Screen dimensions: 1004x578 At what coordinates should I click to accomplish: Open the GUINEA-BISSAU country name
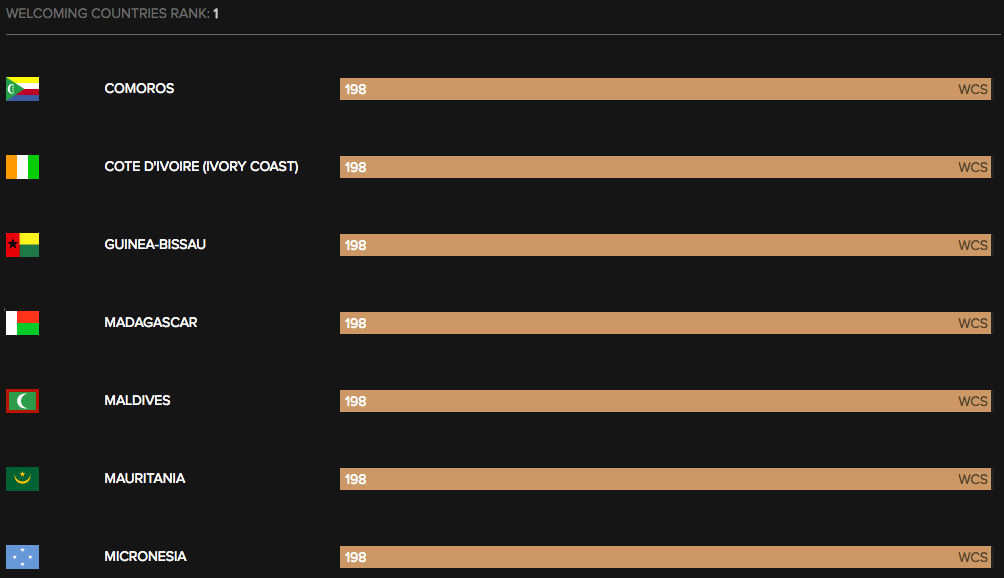click(x=155, y=245)
